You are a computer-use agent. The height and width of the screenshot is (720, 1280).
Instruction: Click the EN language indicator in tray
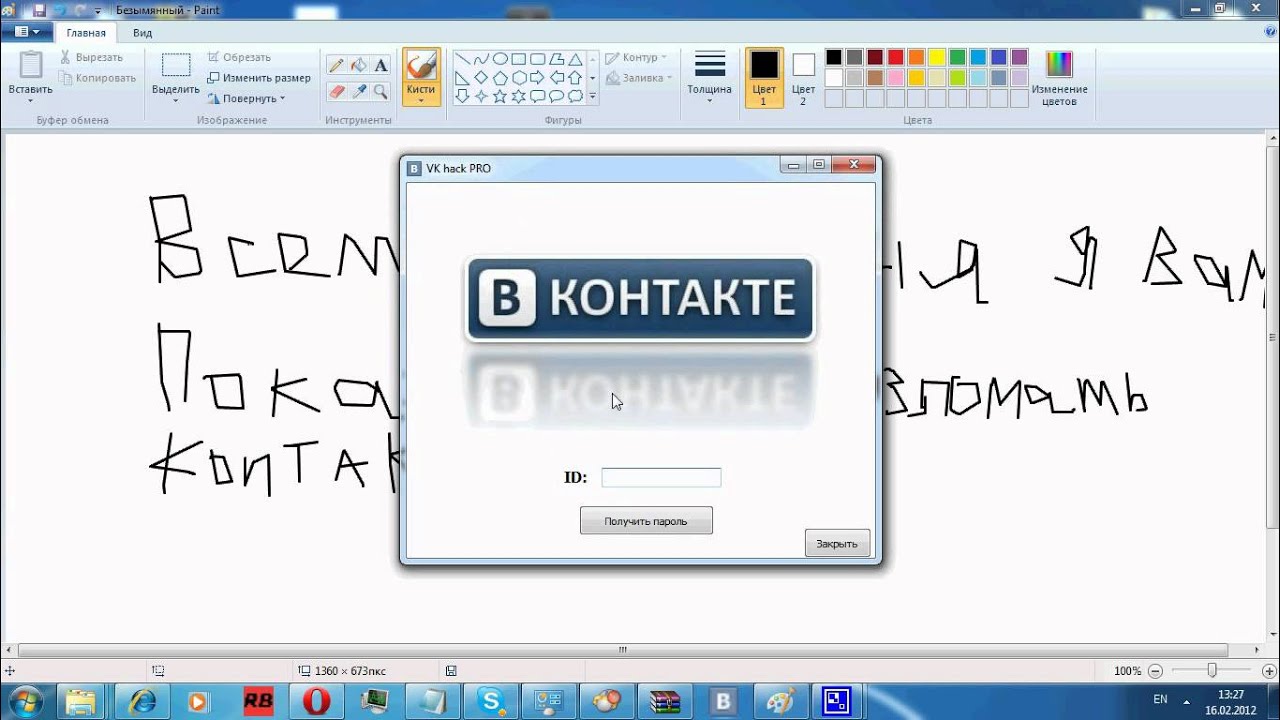point(1160,699)
